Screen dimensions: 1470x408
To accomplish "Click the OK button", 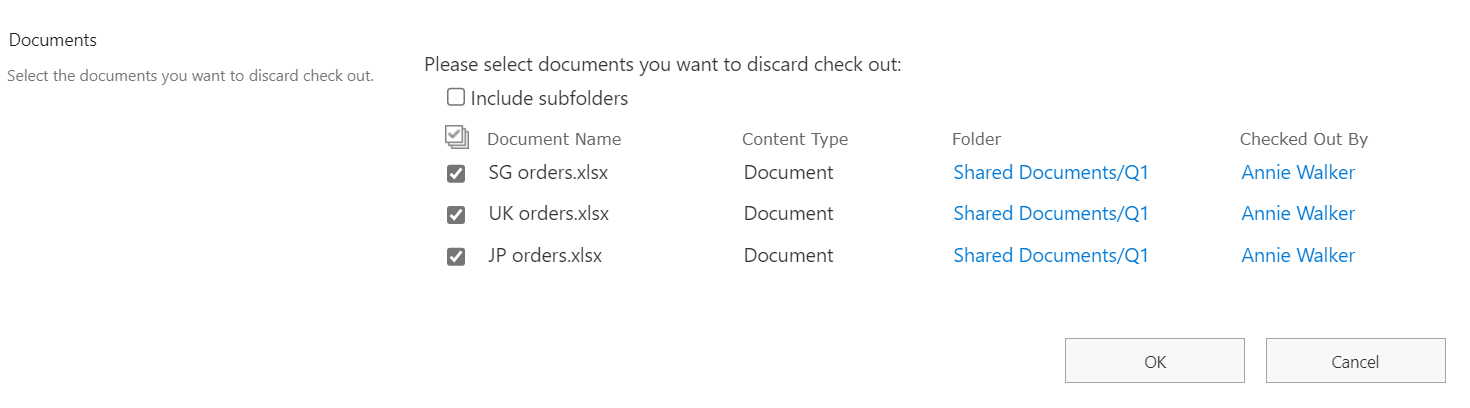I will pyautogui.click(x=1154, y=361).
